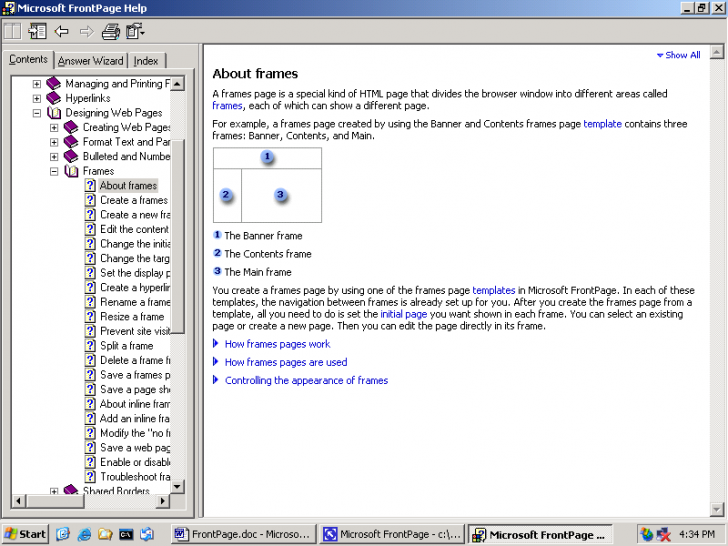Switch to the Answer Wizard tab
The height and width of the screenshot is (546, 728).
click(x=92, y=61)
